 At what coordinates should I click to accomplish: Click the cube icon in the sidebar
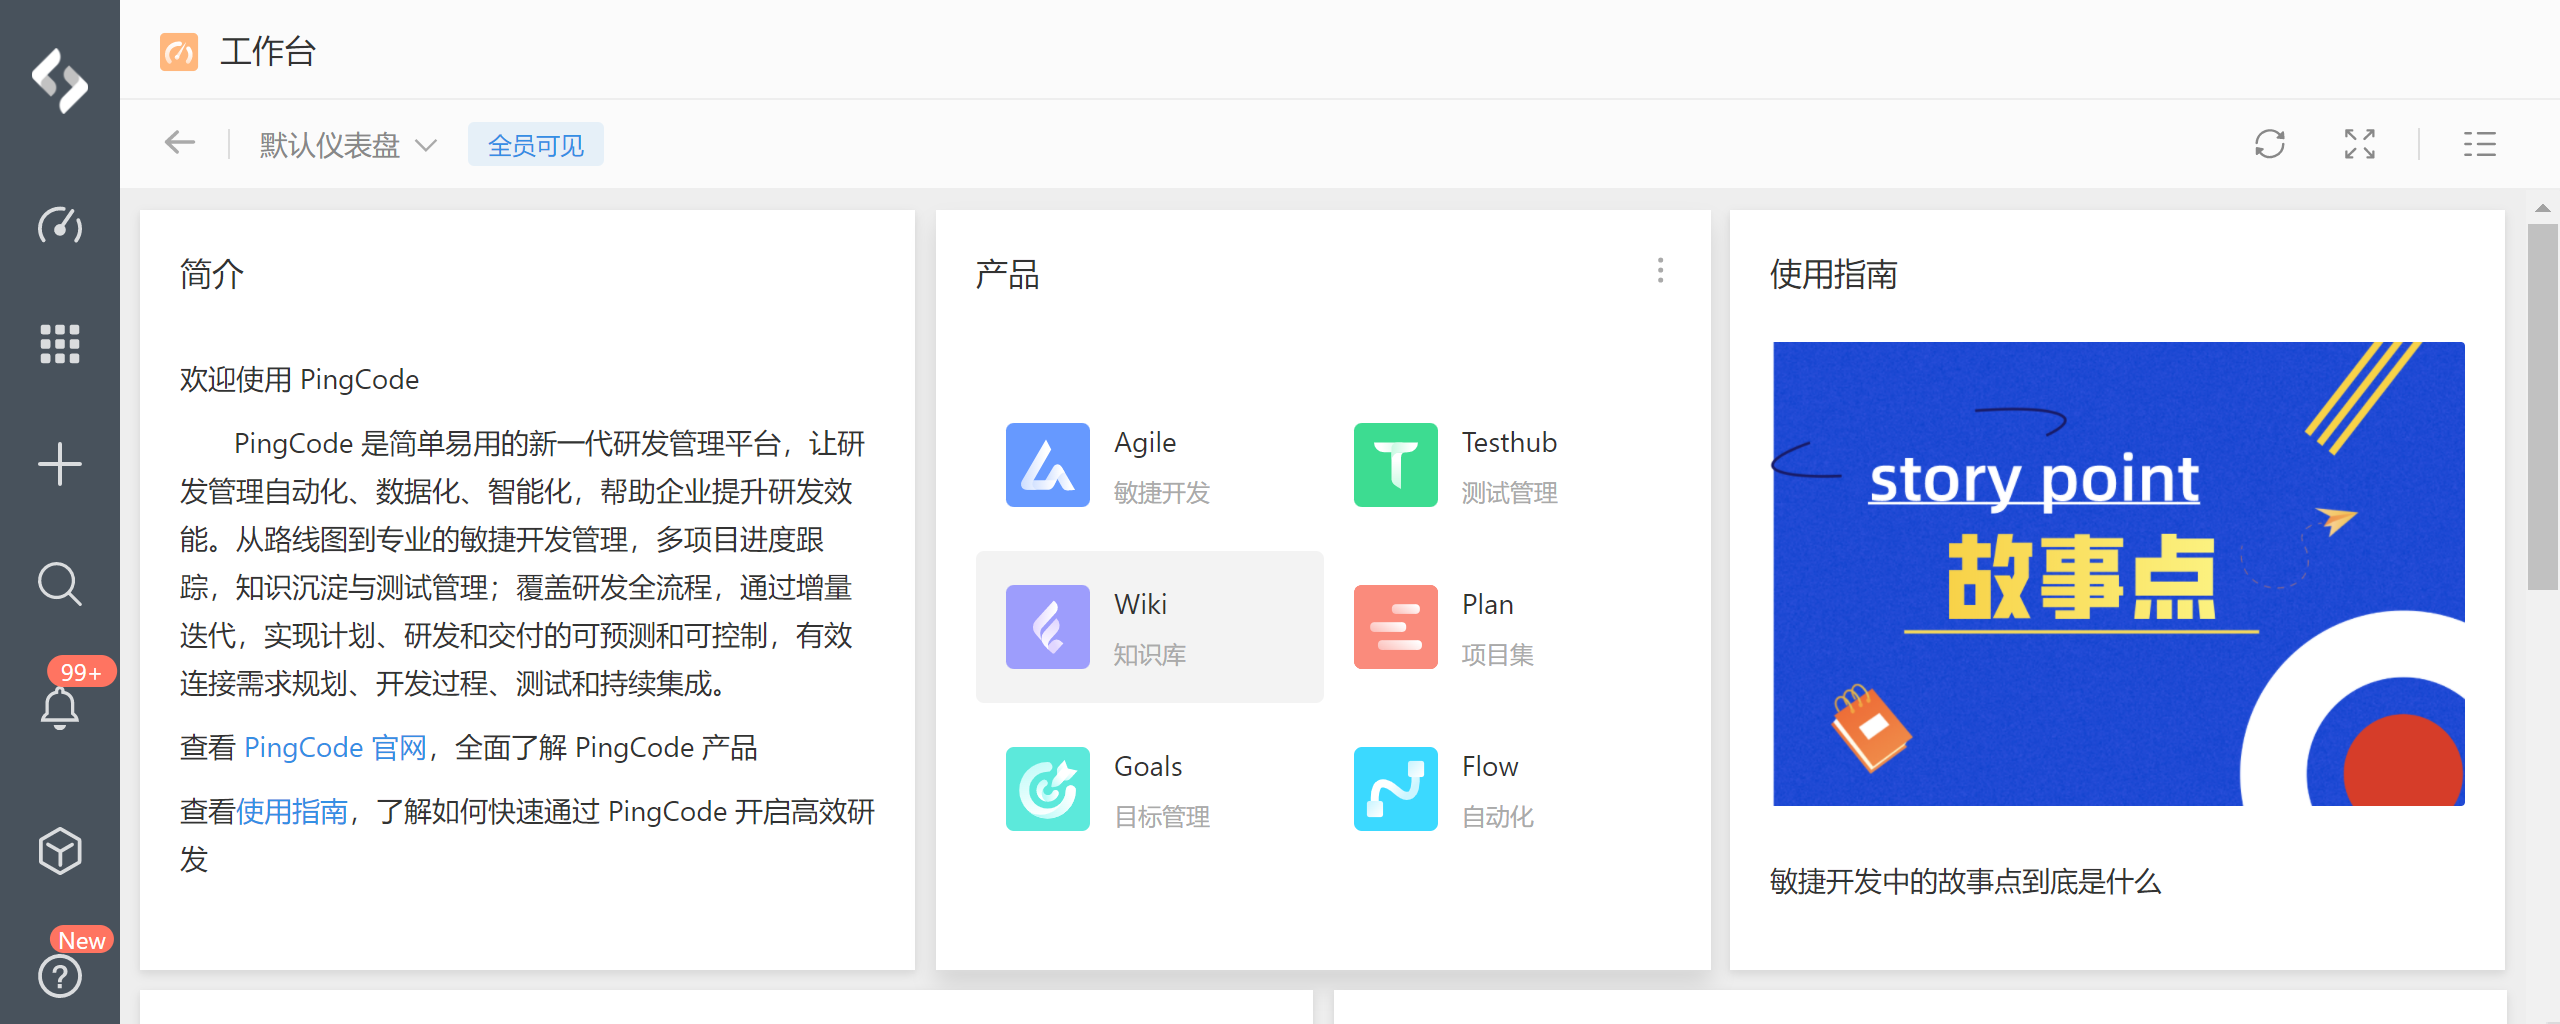(60, 851)
